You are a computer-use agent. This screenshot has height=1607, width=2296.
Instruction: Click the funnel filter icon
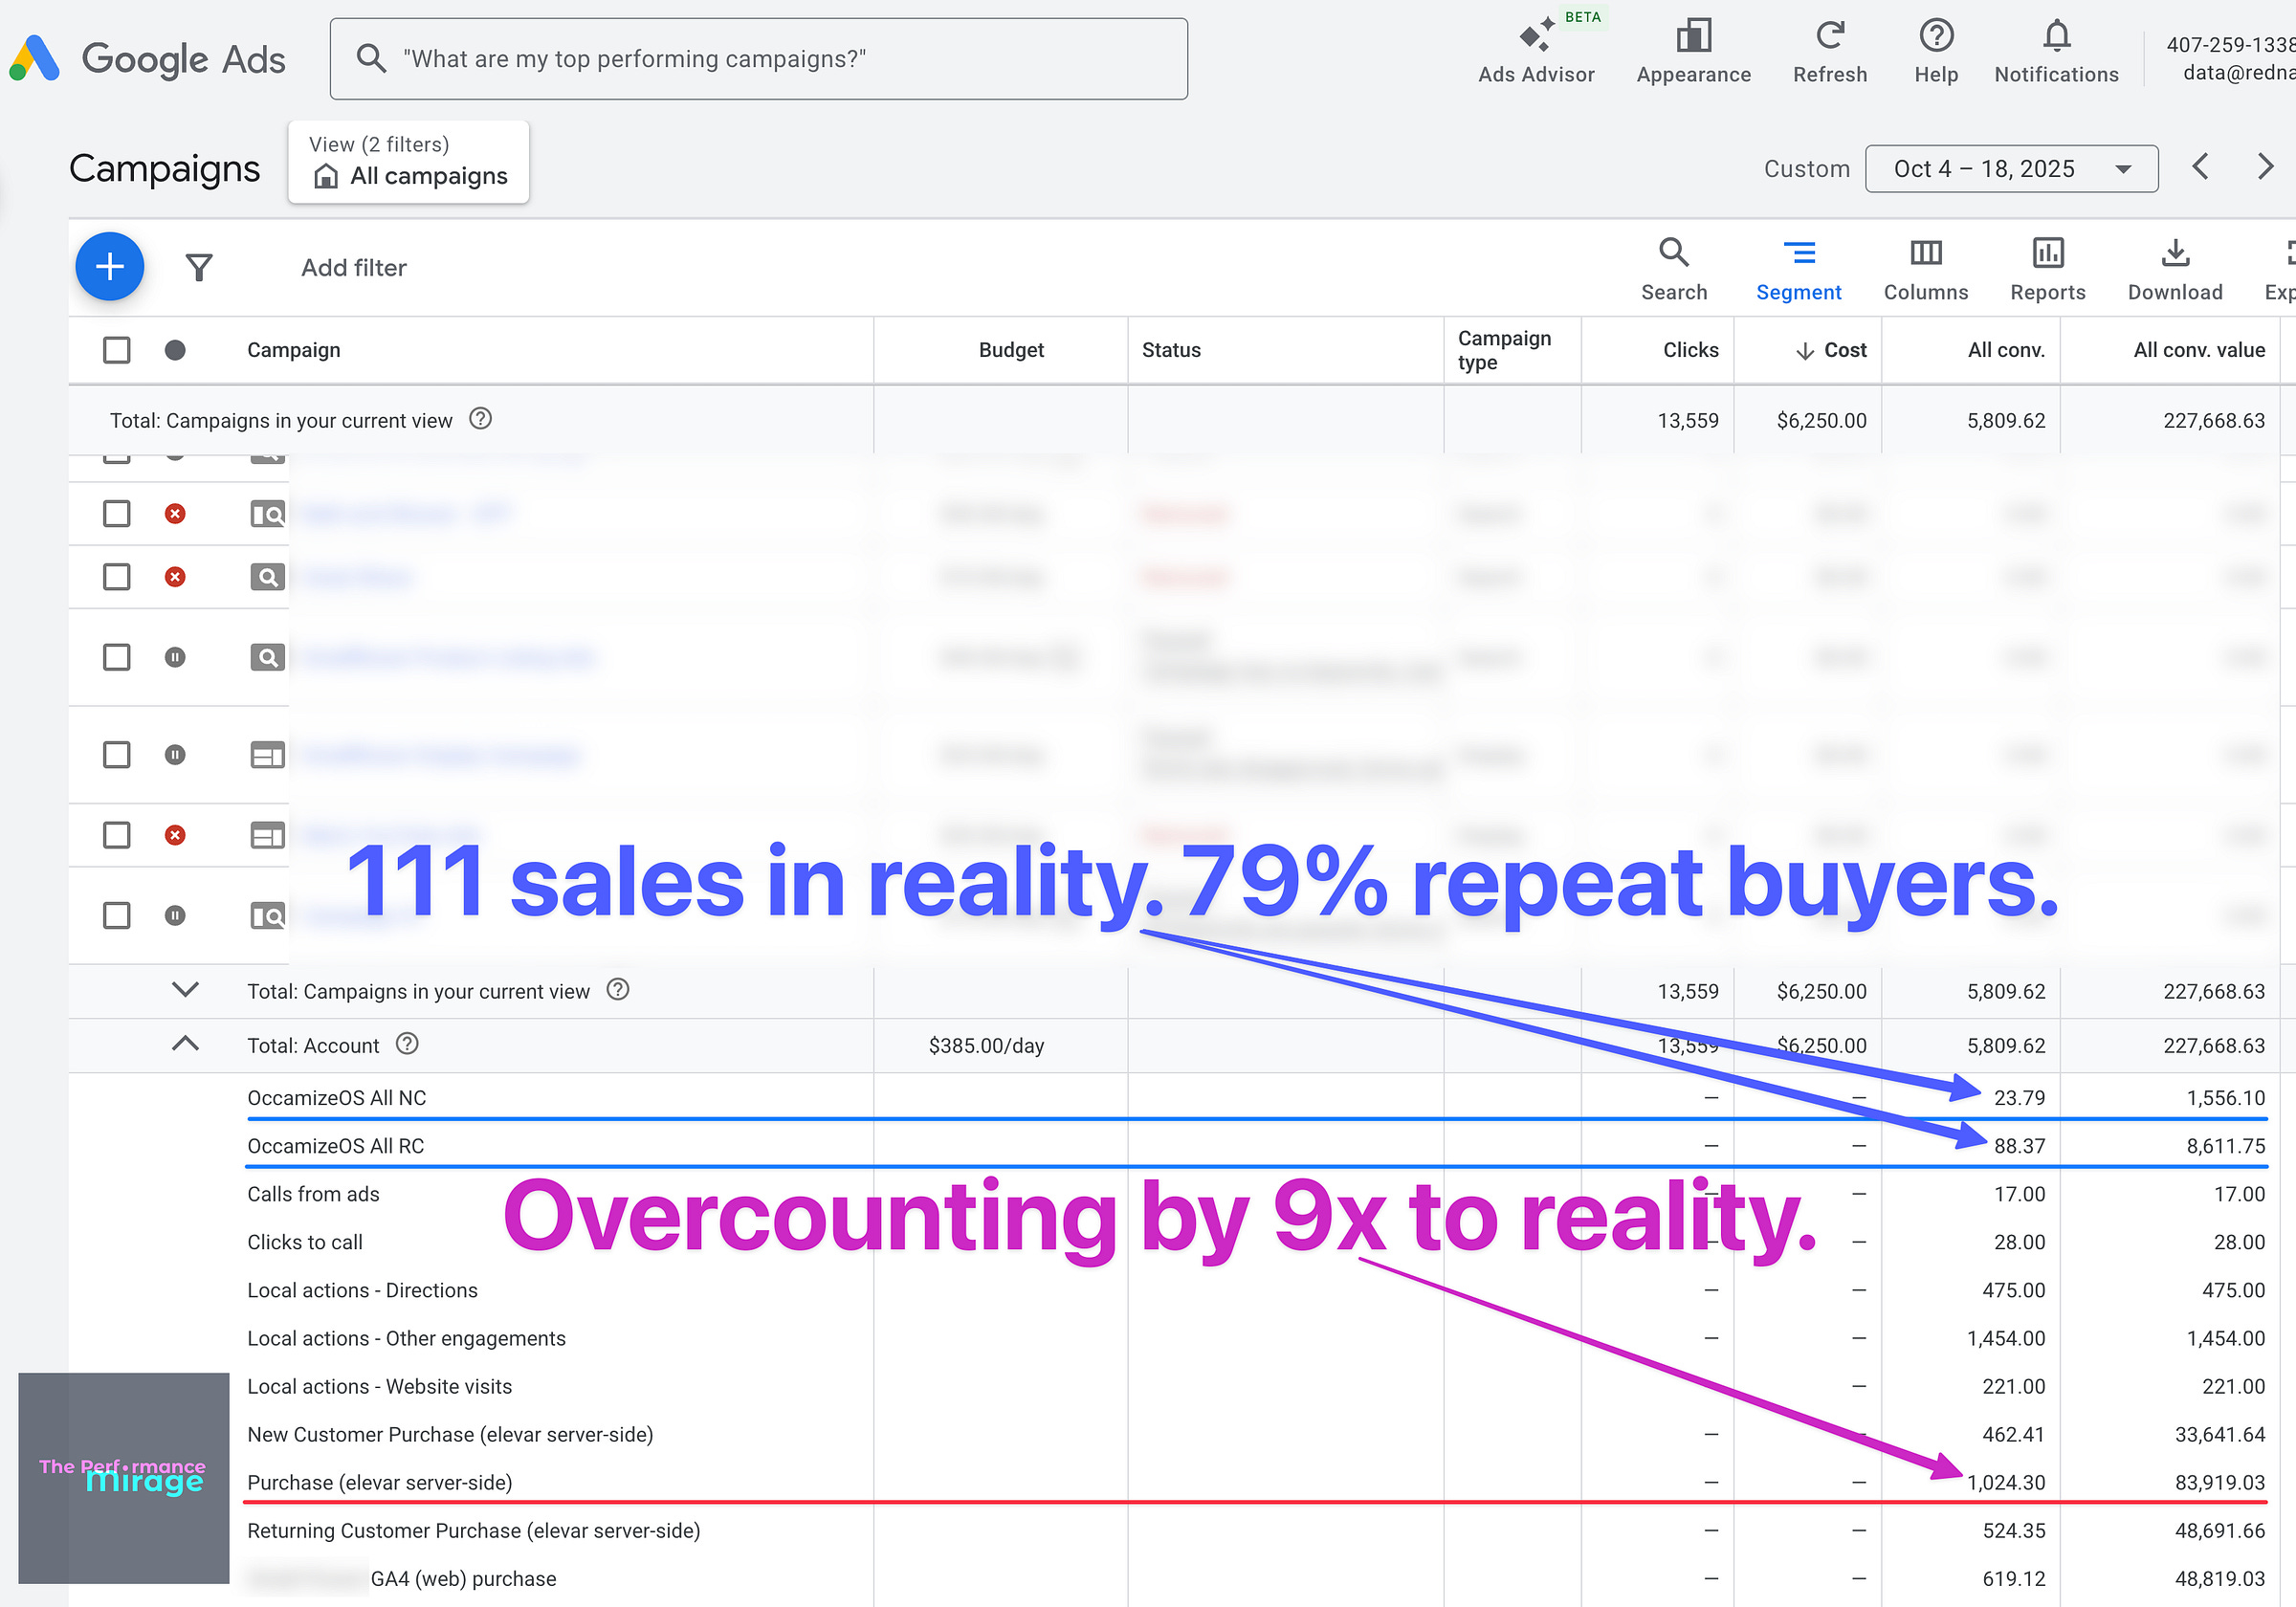pos(199,267)
